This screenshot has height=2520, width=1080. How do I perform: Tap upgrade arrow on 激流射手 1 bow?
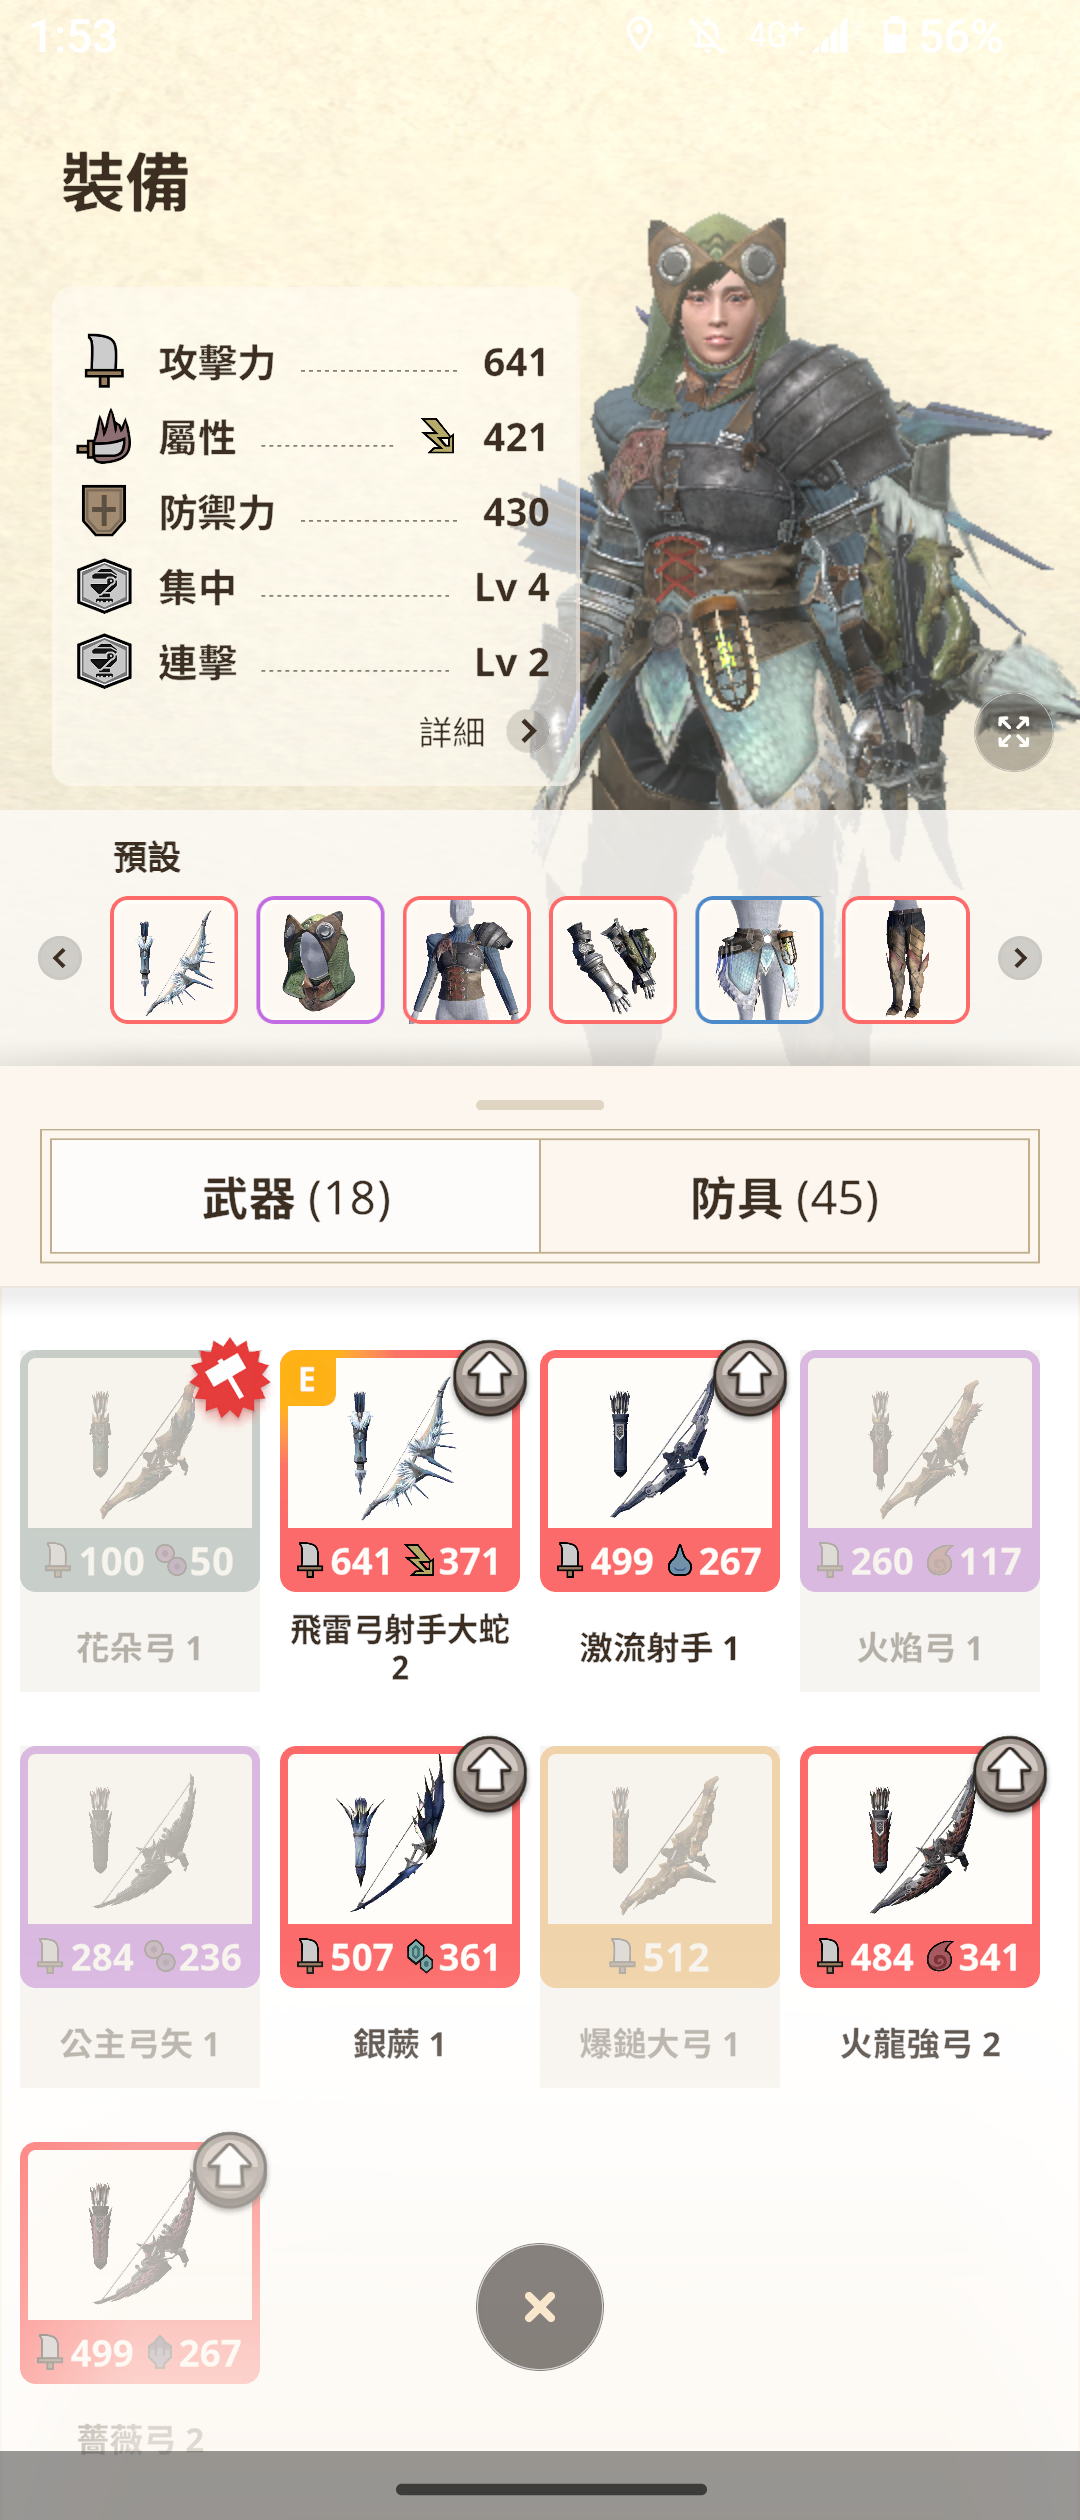click(x=750, y=1377)
